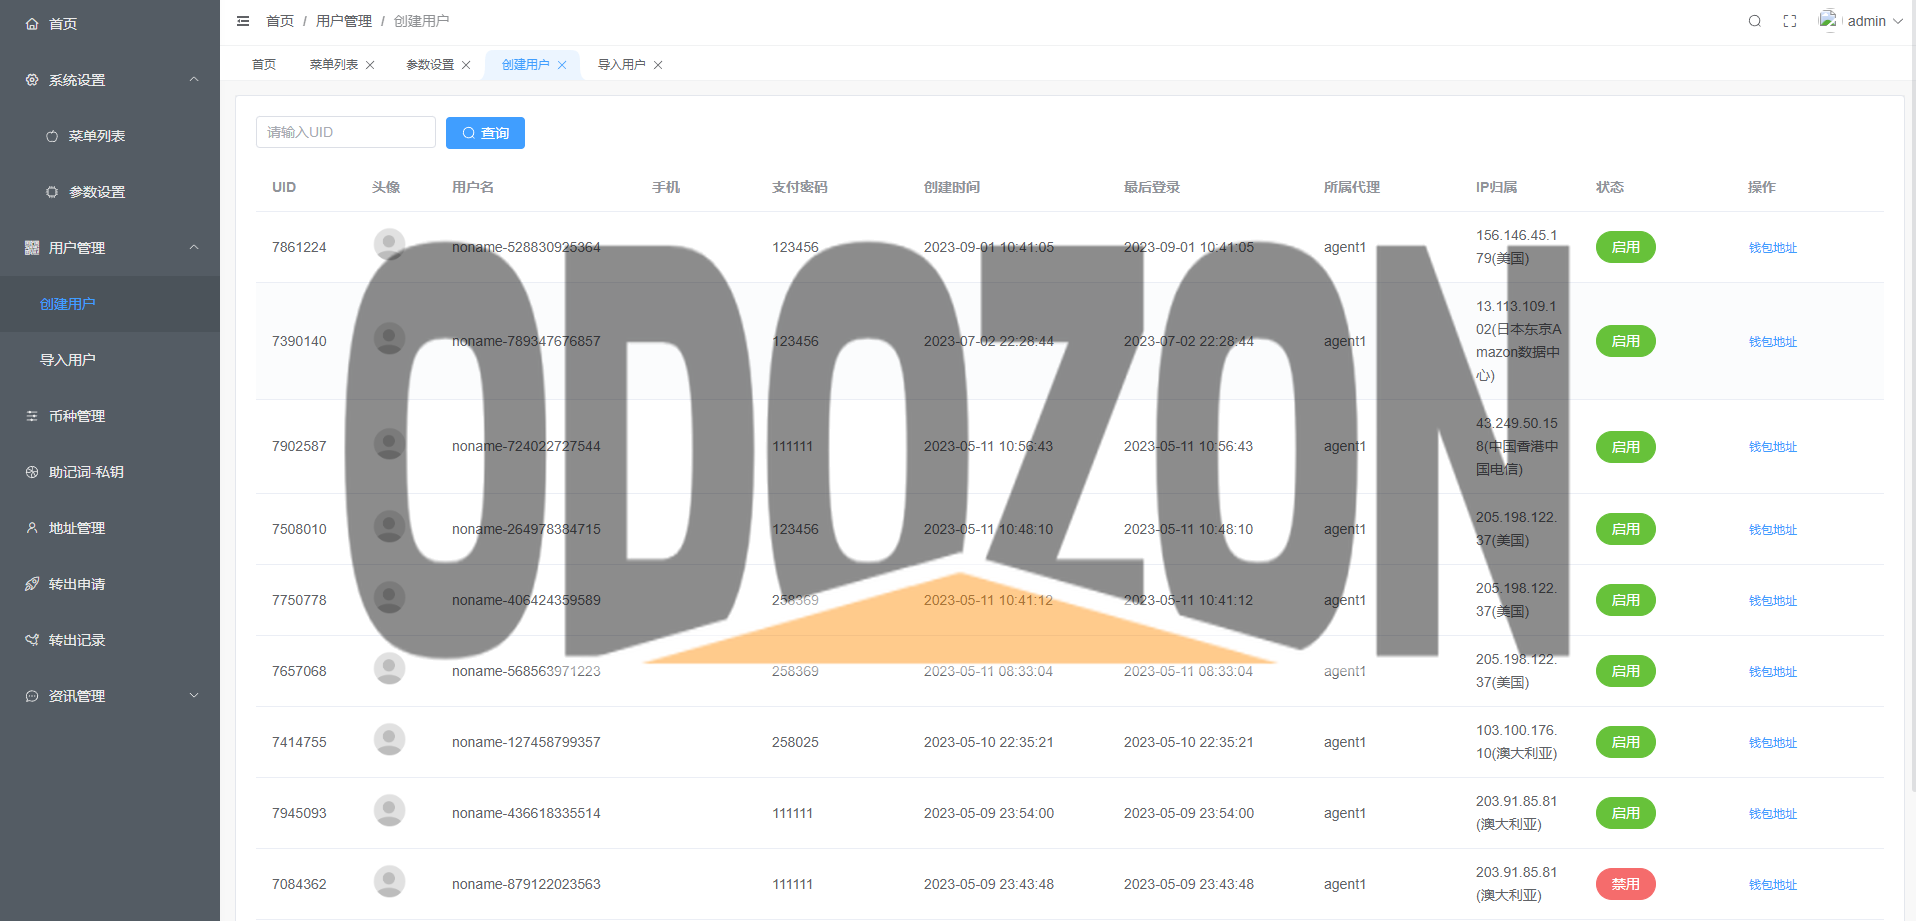Click the 地址管理 person icon
This screenshot has width=1916, height=921.
click(32, 528)
